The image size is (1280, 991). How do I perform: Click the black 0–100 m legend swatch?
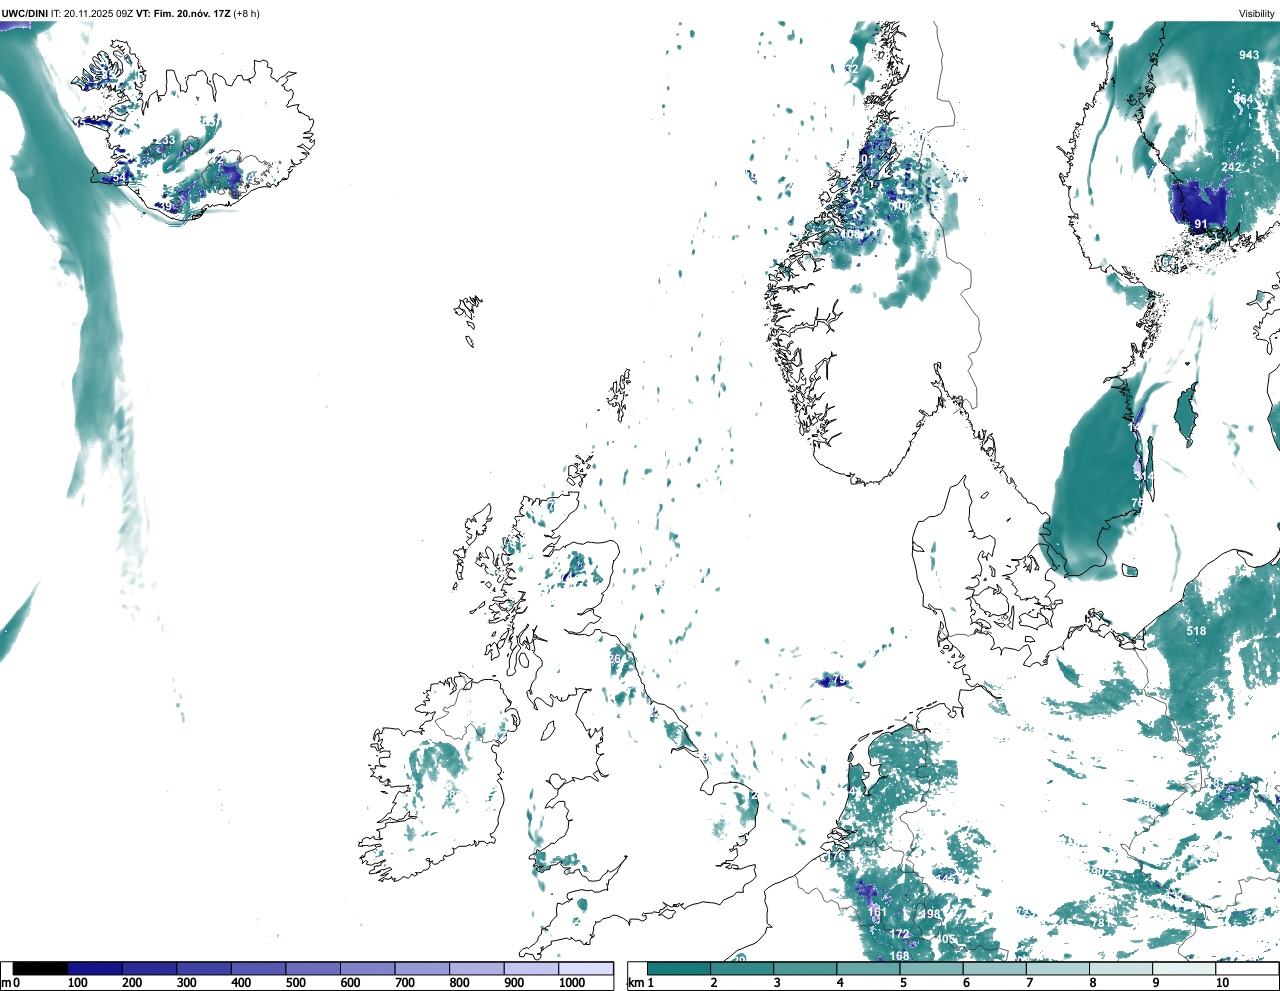(x=40, y=969)
